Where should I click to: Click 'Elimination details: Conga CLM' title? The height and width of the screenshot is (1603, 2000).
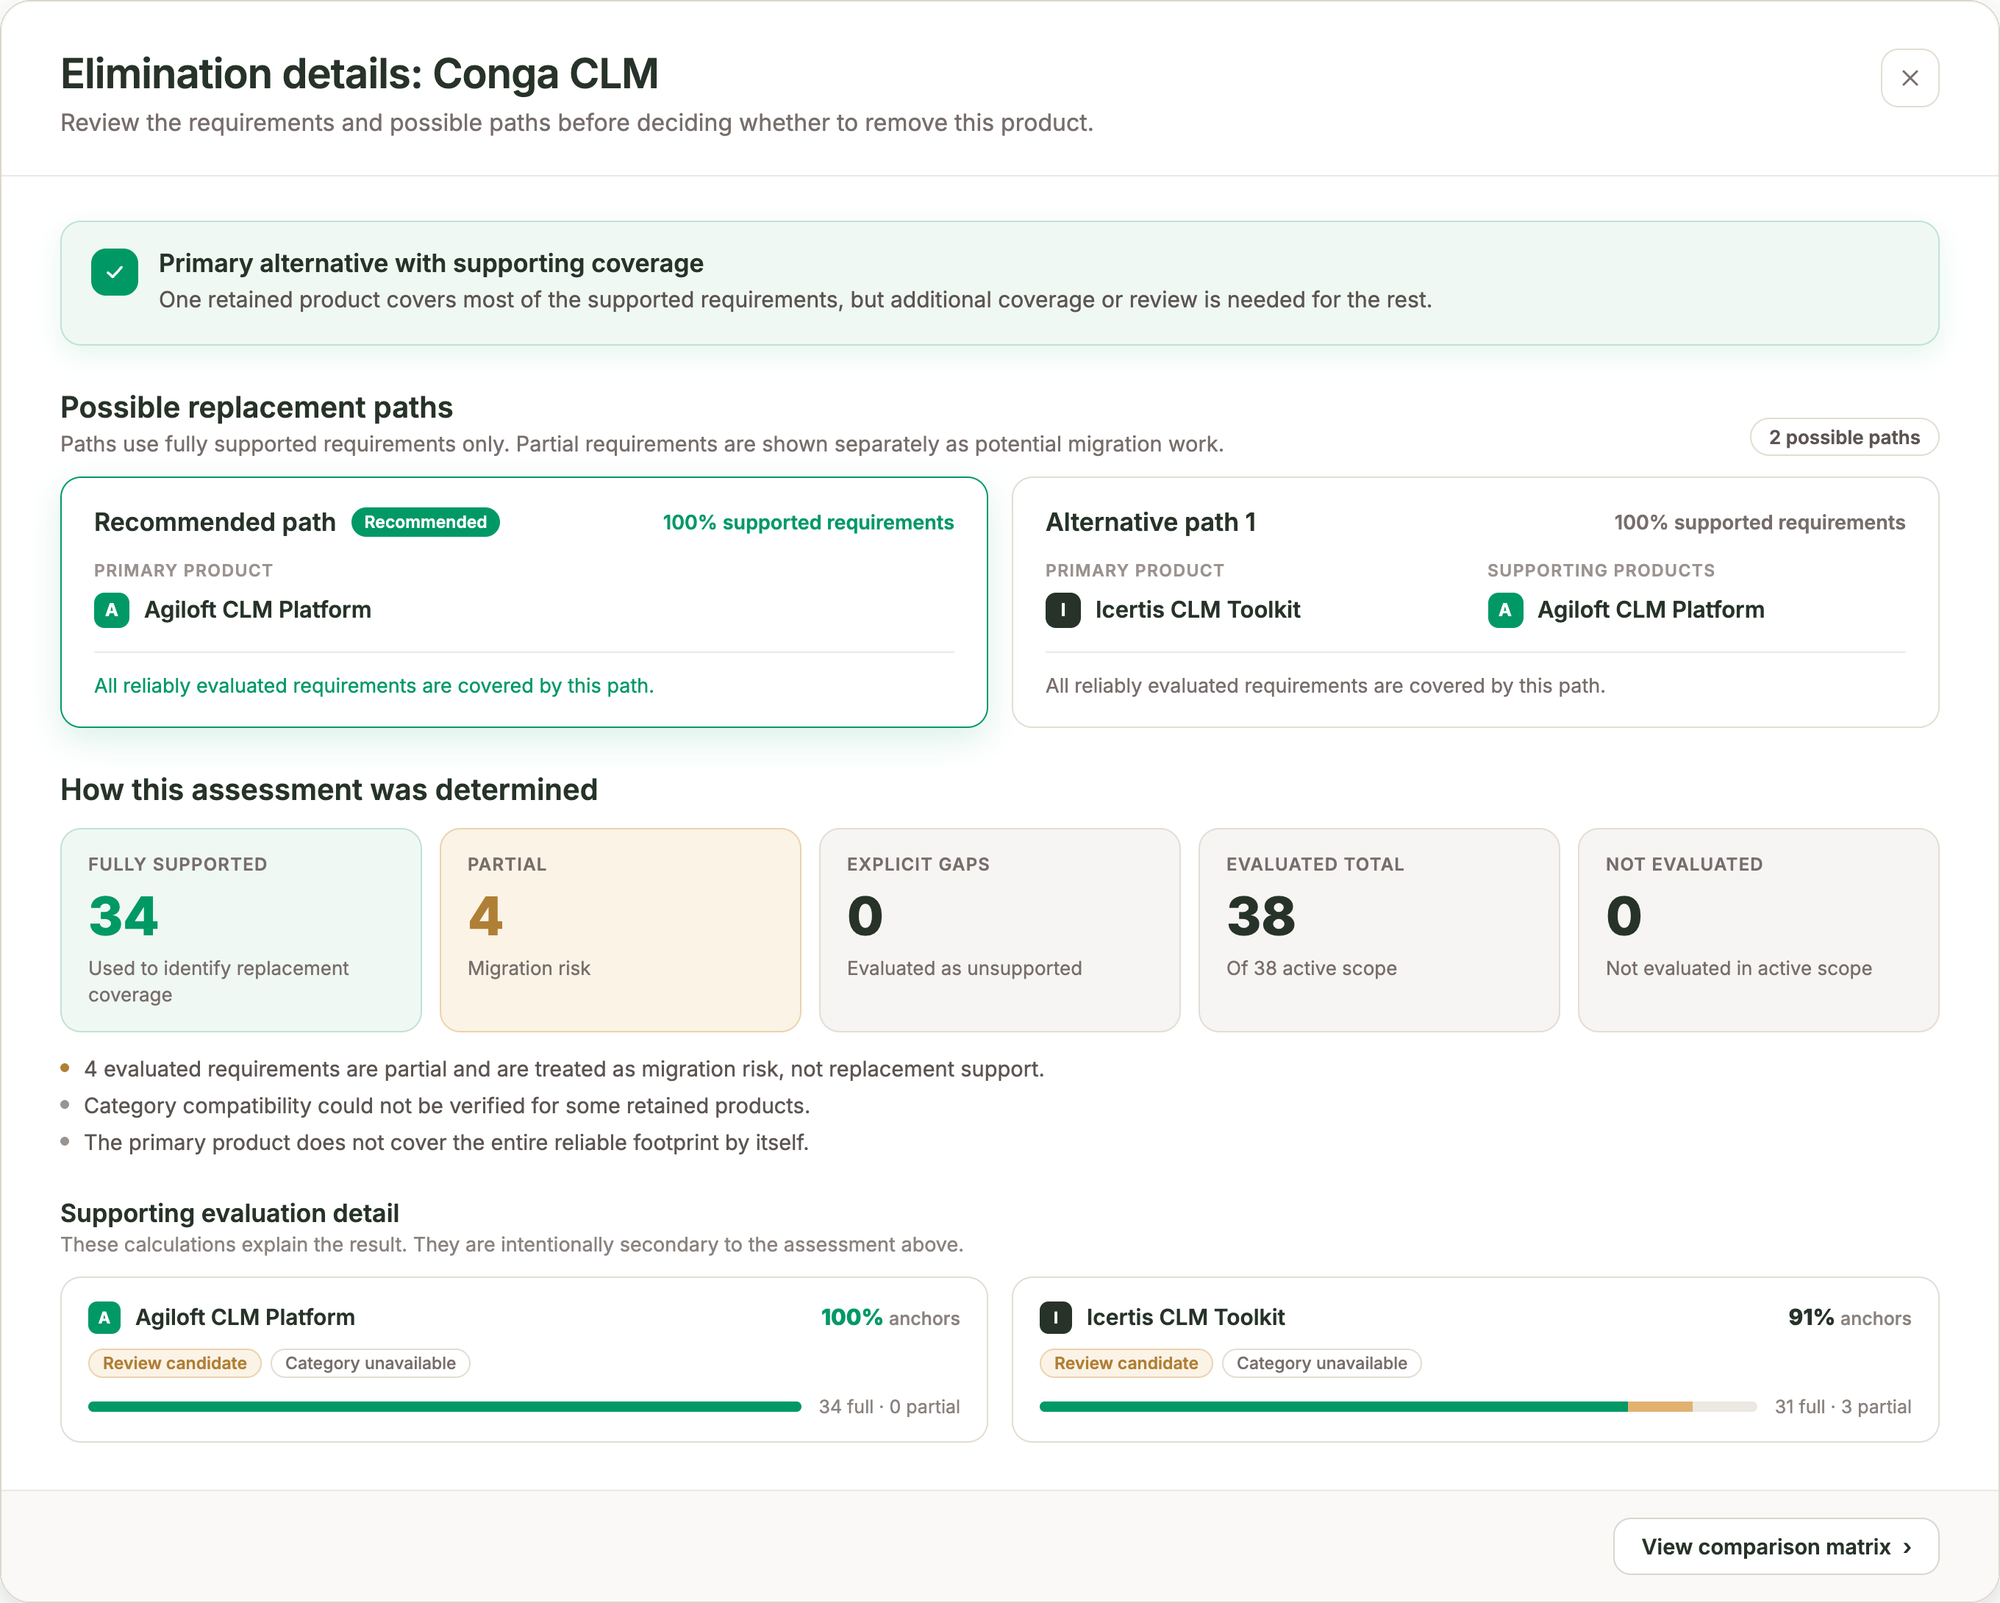tap(360, 74)
